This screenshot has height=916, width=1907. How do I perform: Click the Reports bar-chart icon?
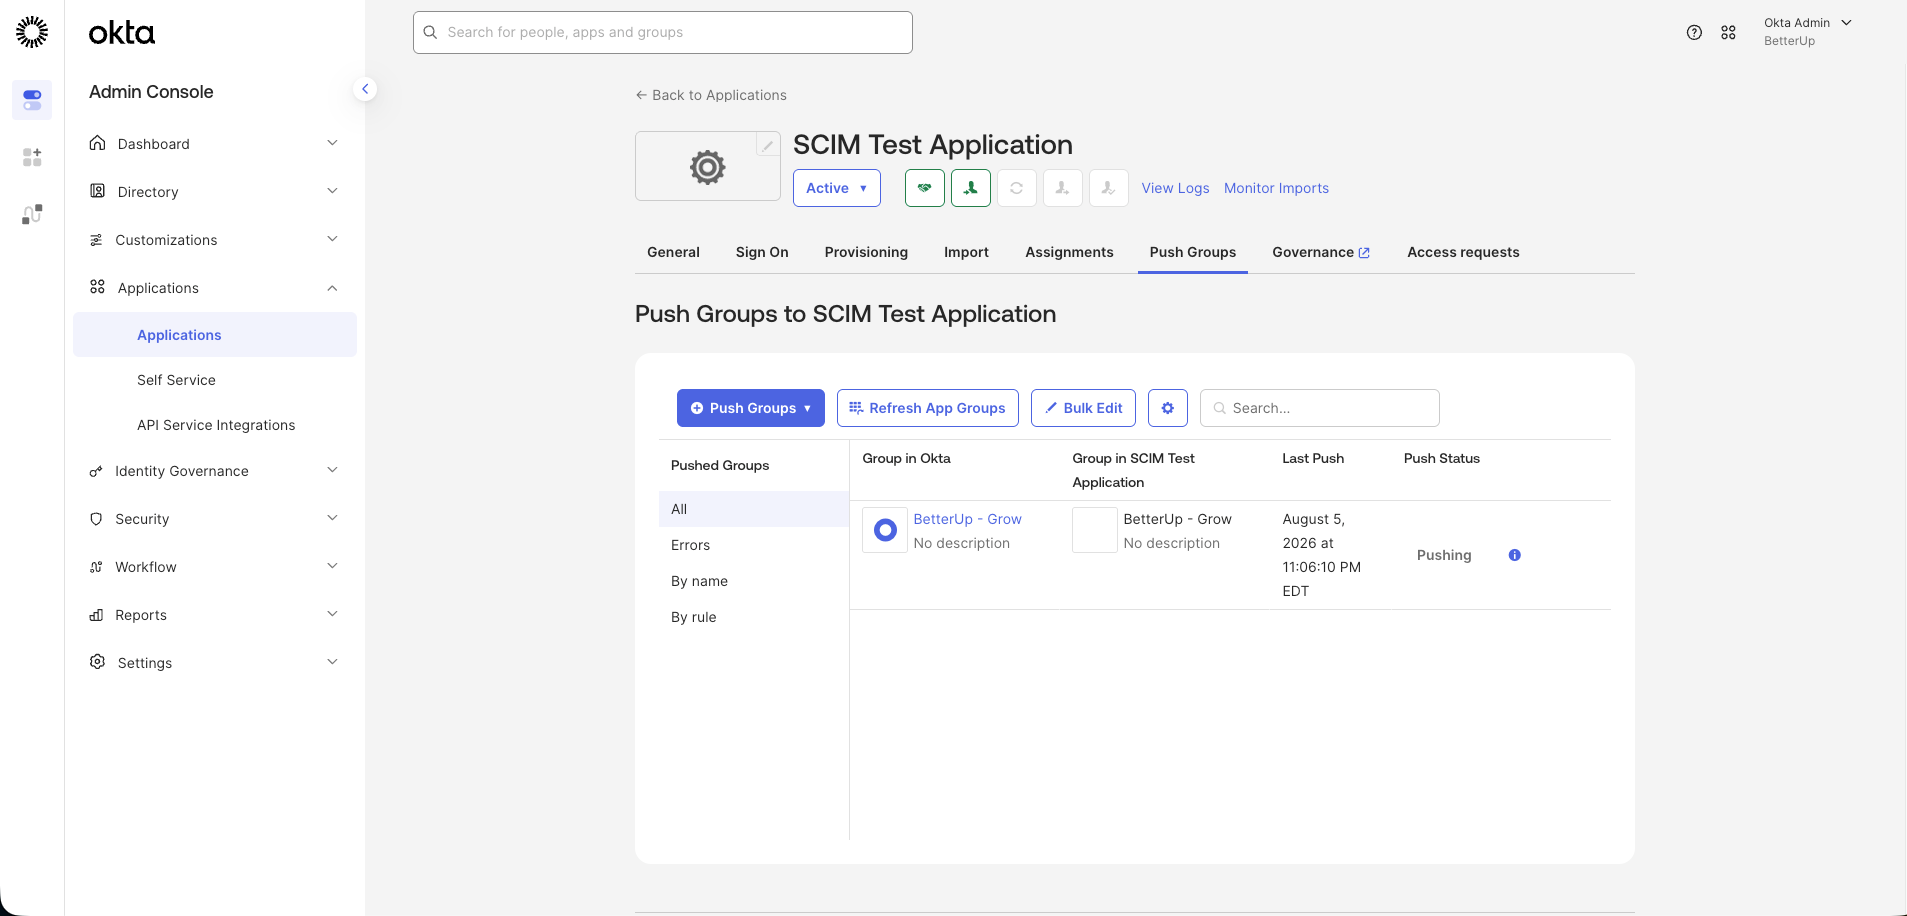[96, 615]
